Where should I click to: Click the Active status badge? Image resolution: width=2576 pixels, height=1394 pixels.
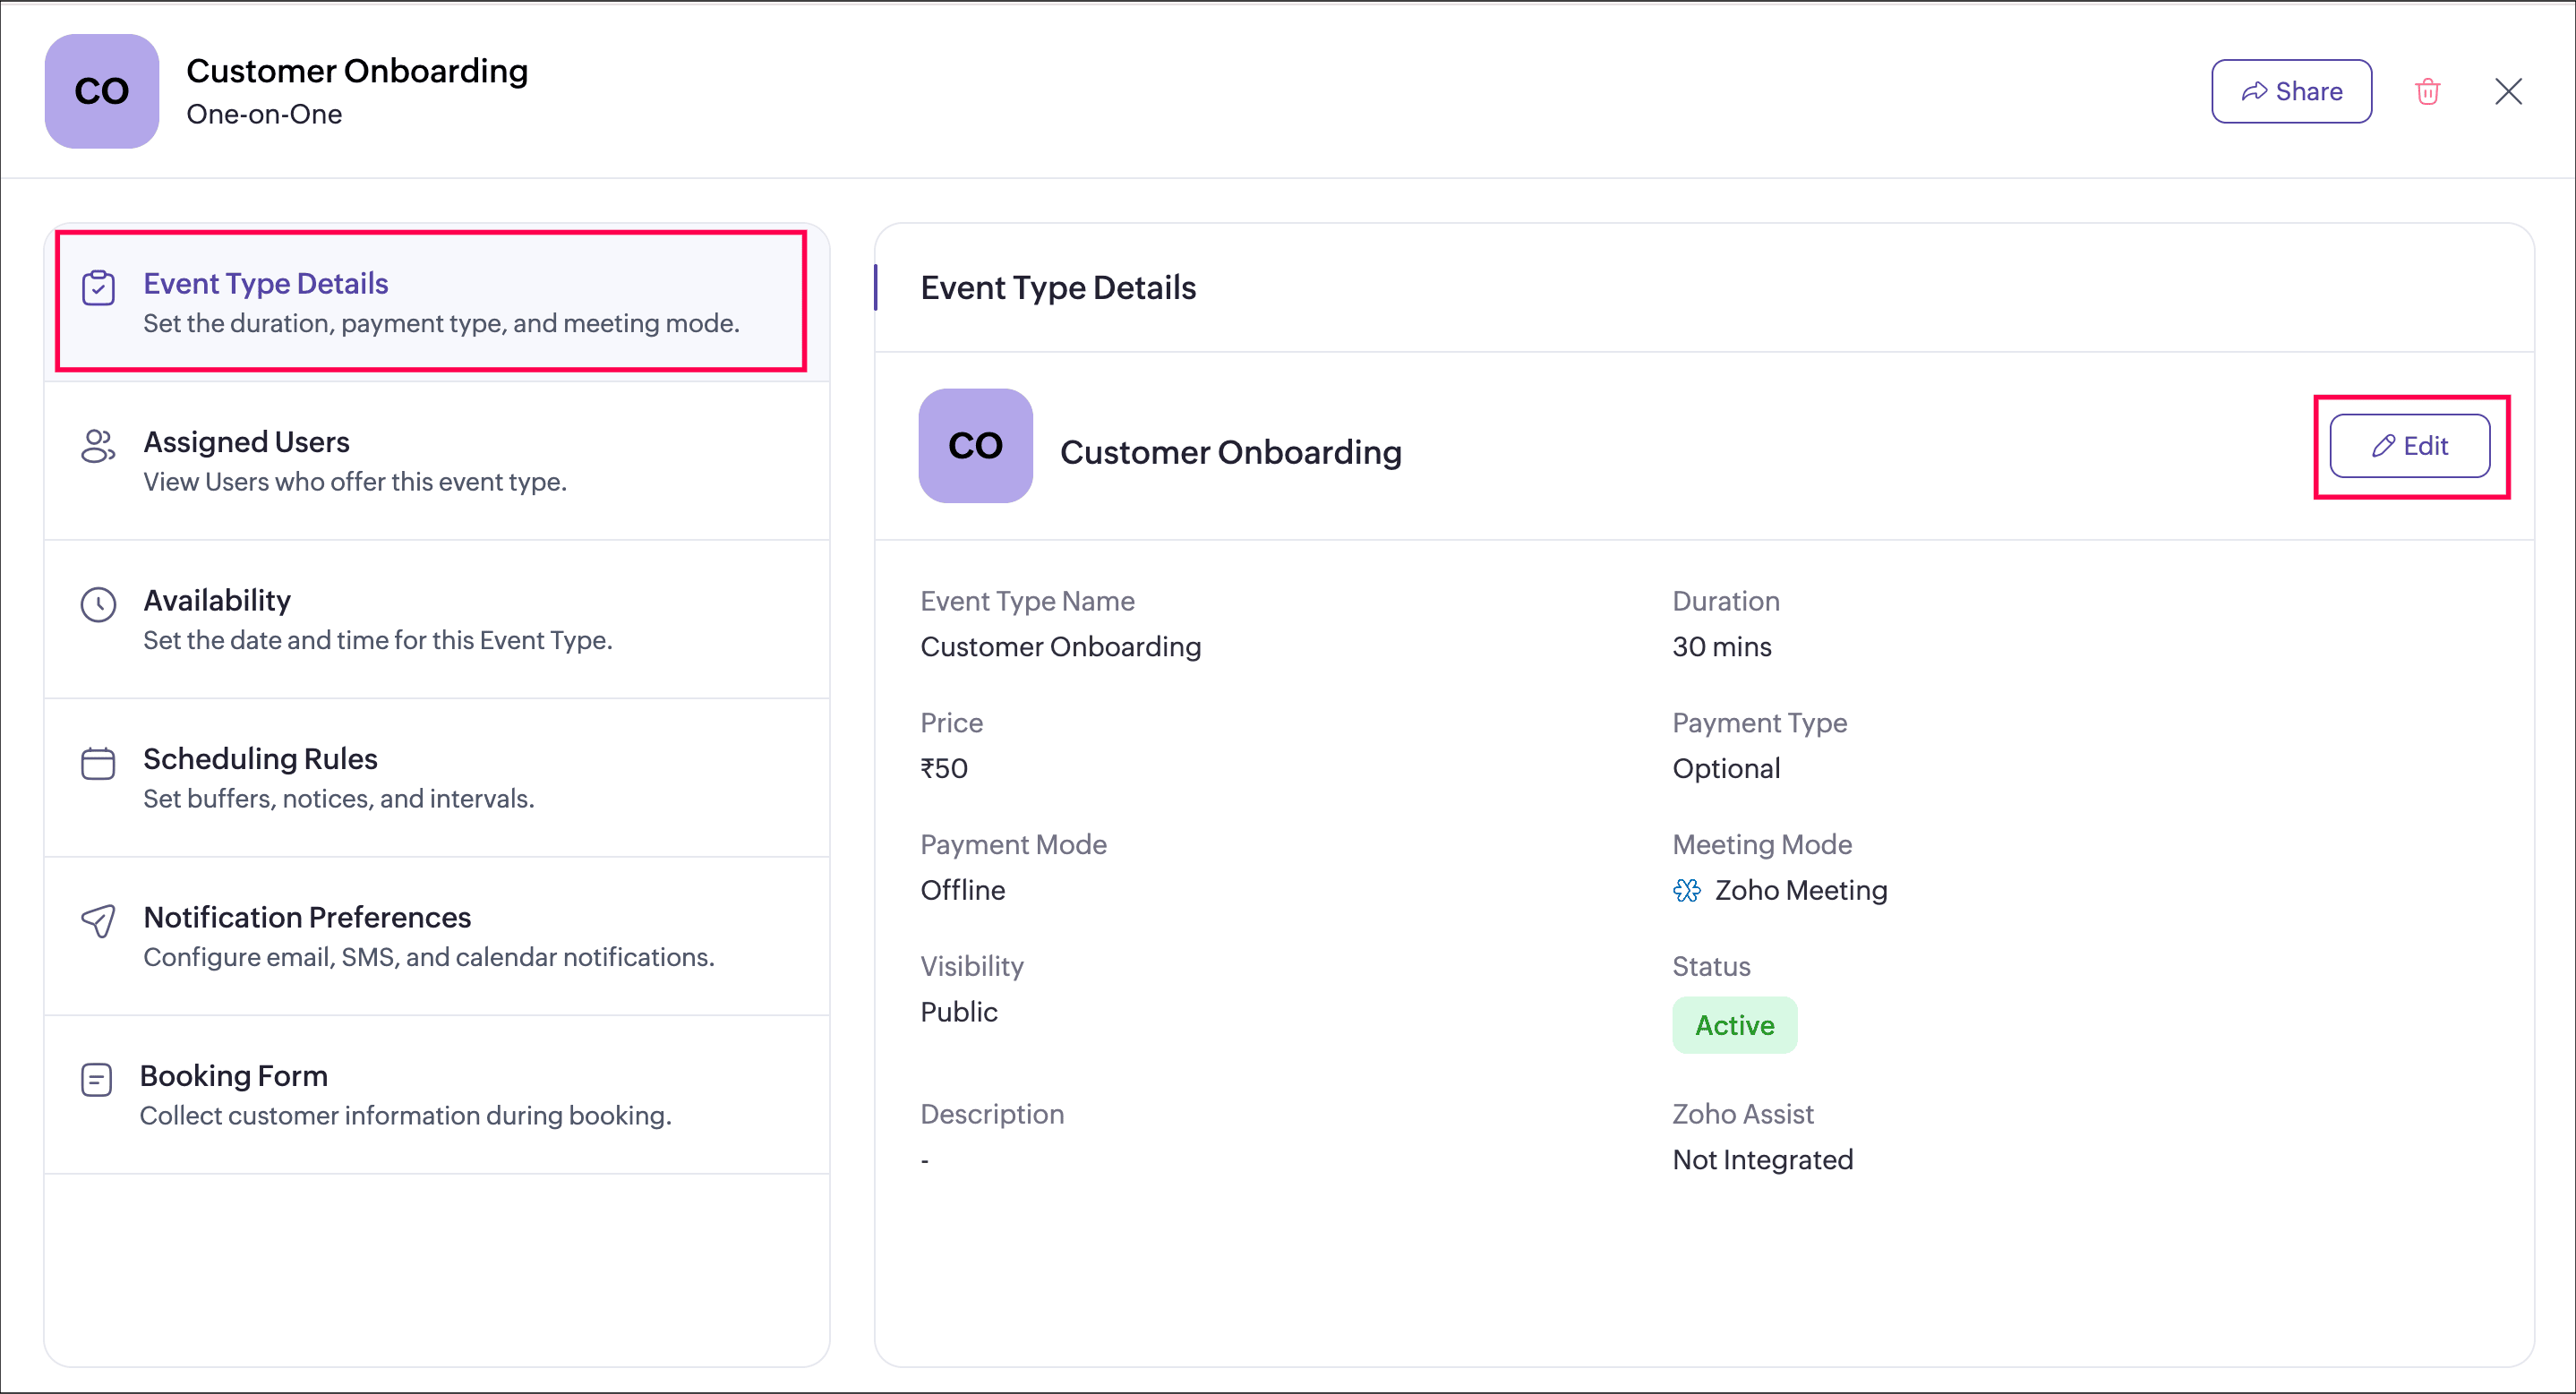pyautogui.click(x=1734, y=1025)
